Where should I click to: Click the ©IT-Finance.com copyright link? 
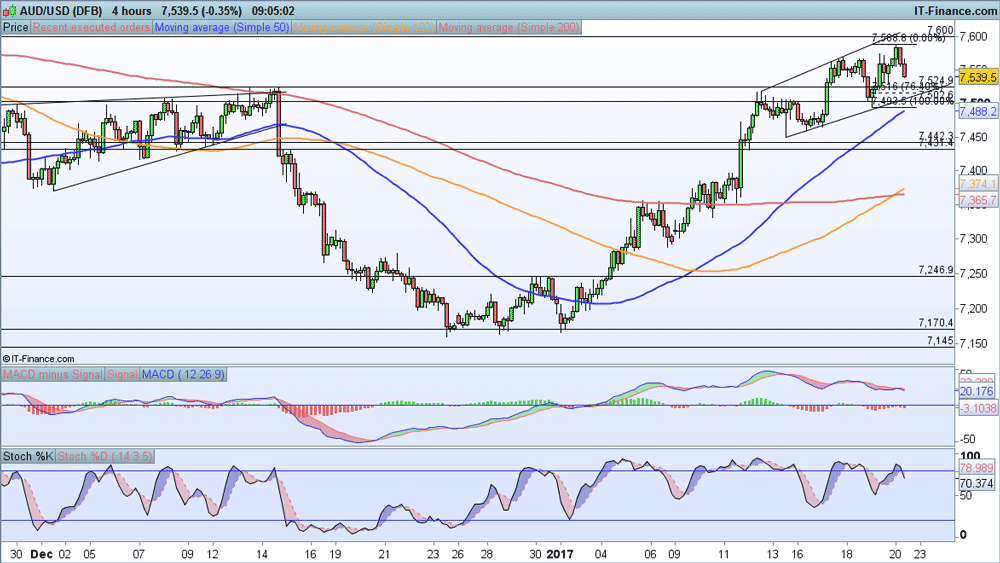click(x=38, y=359)
